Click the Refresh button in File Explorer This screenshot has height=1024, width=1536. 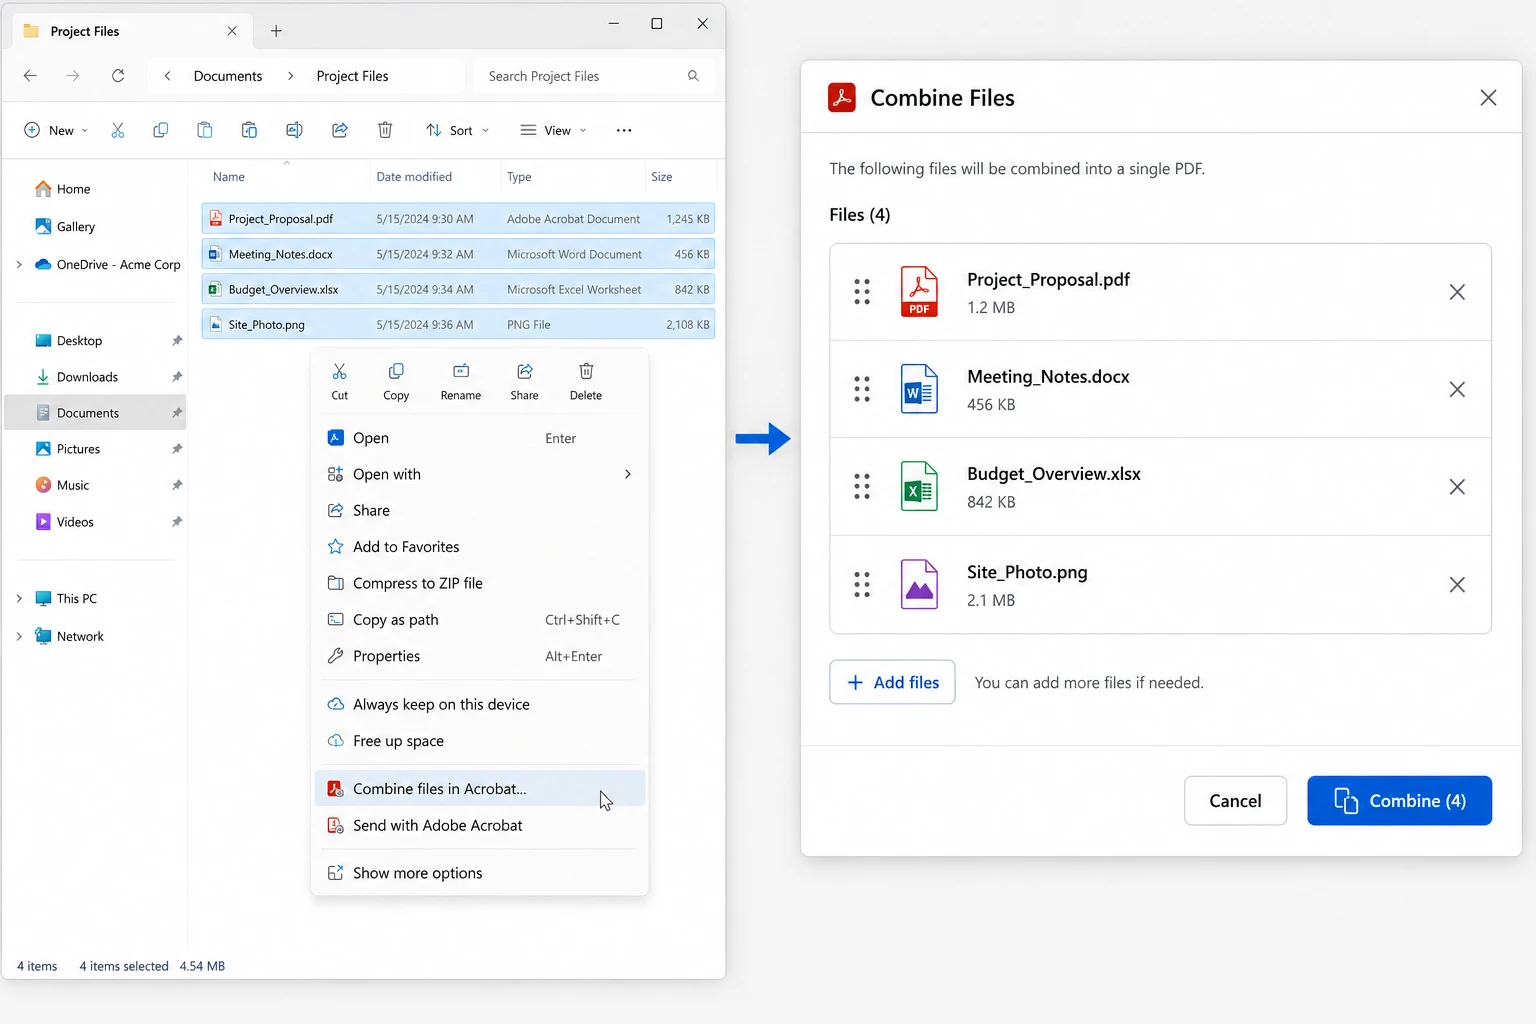tap(118, 76)
